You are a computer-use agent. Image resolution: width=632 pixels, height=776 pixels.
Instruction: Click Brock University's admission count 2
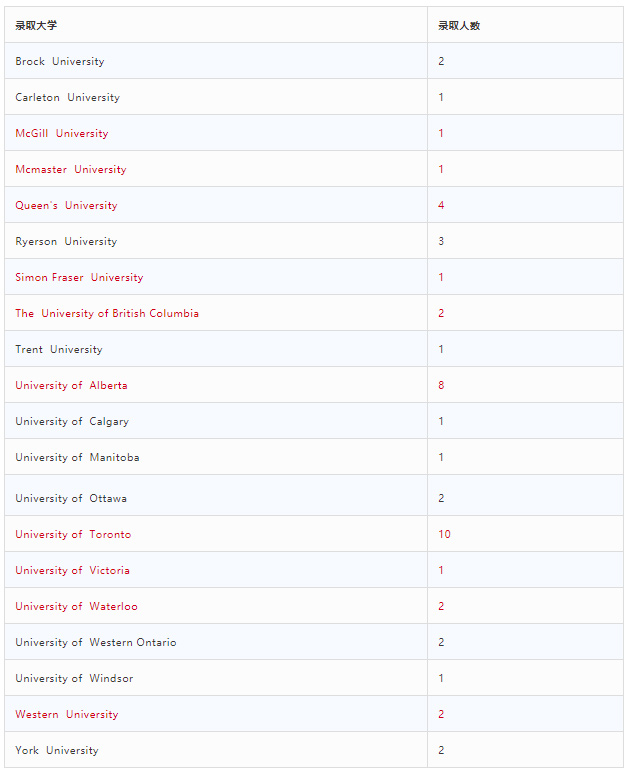coord(441,61)
